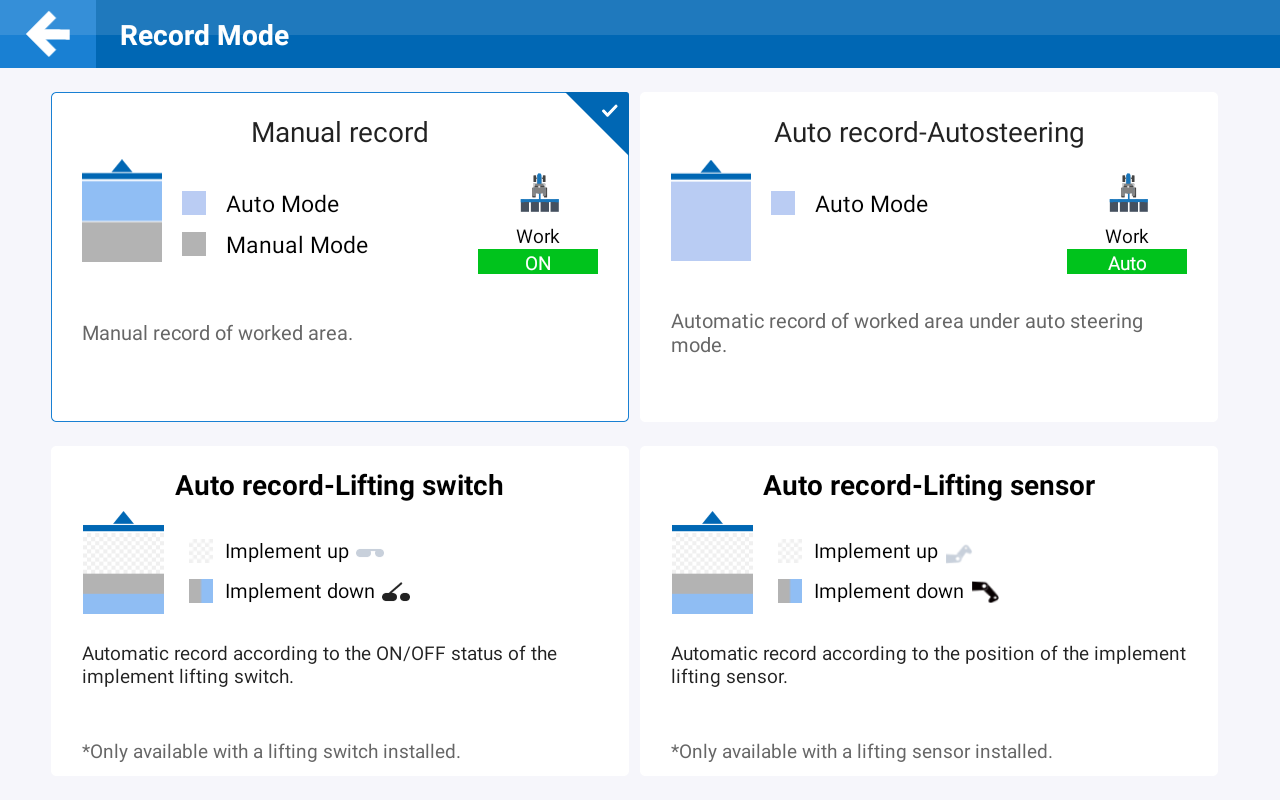Click Auto record-Autosteering coverage diagram

[711, 211]
